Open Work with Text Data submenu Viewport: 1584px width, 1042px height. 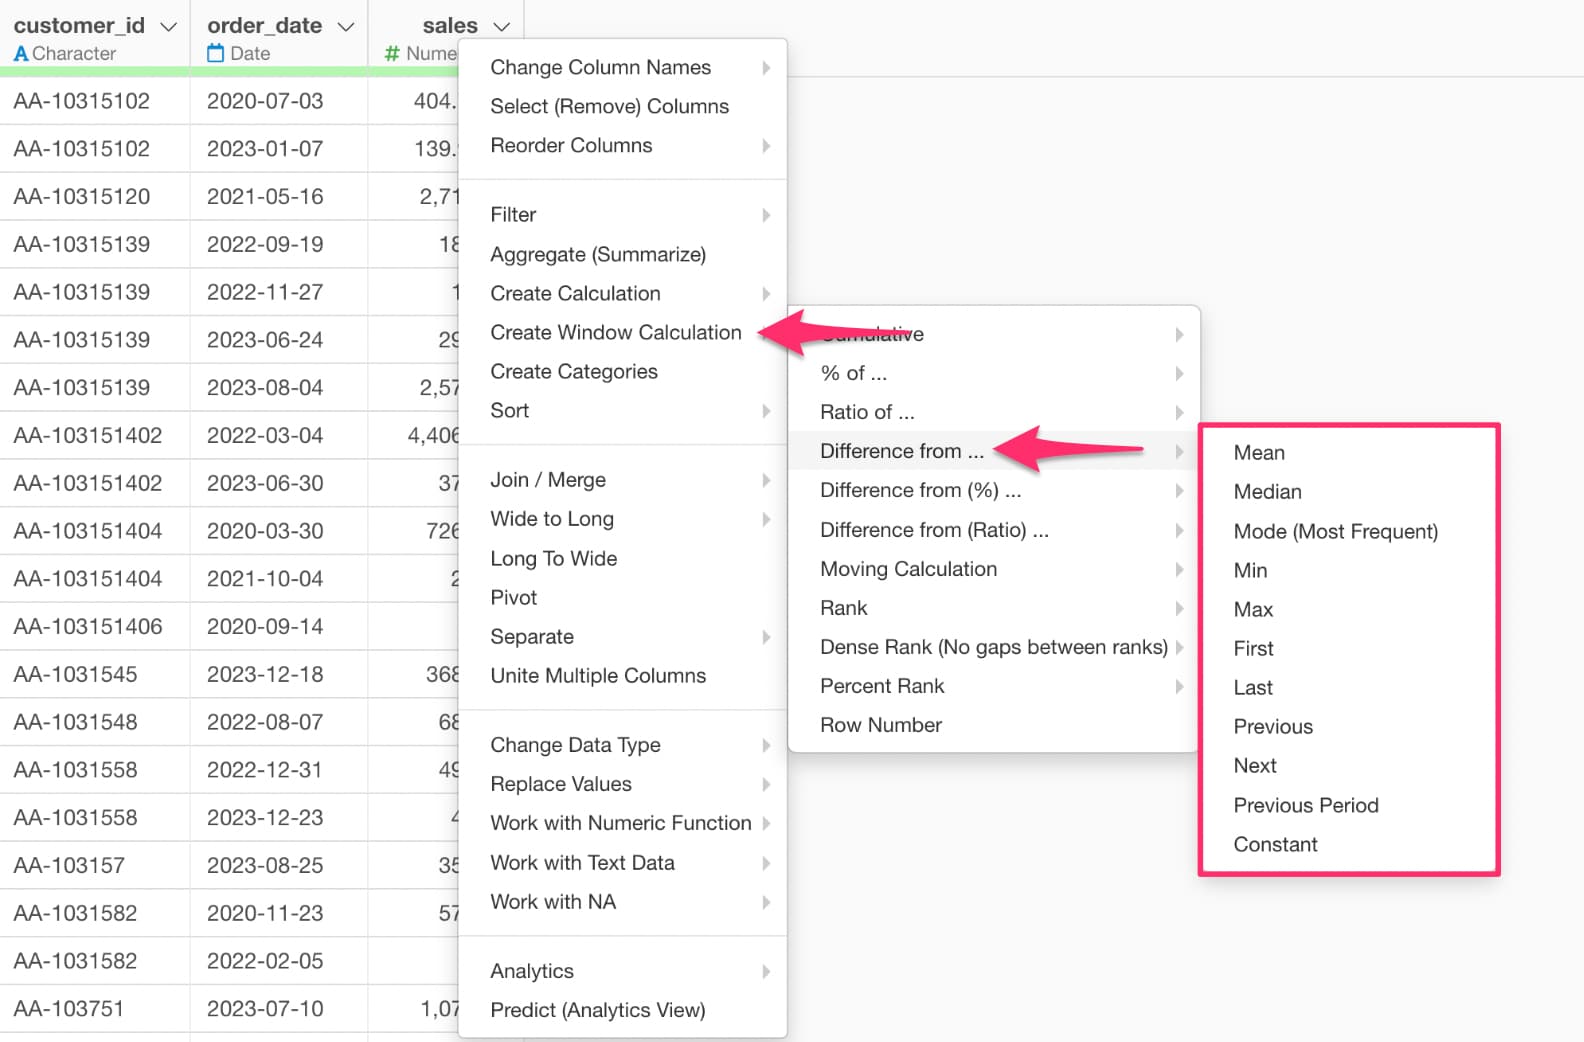pyautogui.click(x=622, y=862)
